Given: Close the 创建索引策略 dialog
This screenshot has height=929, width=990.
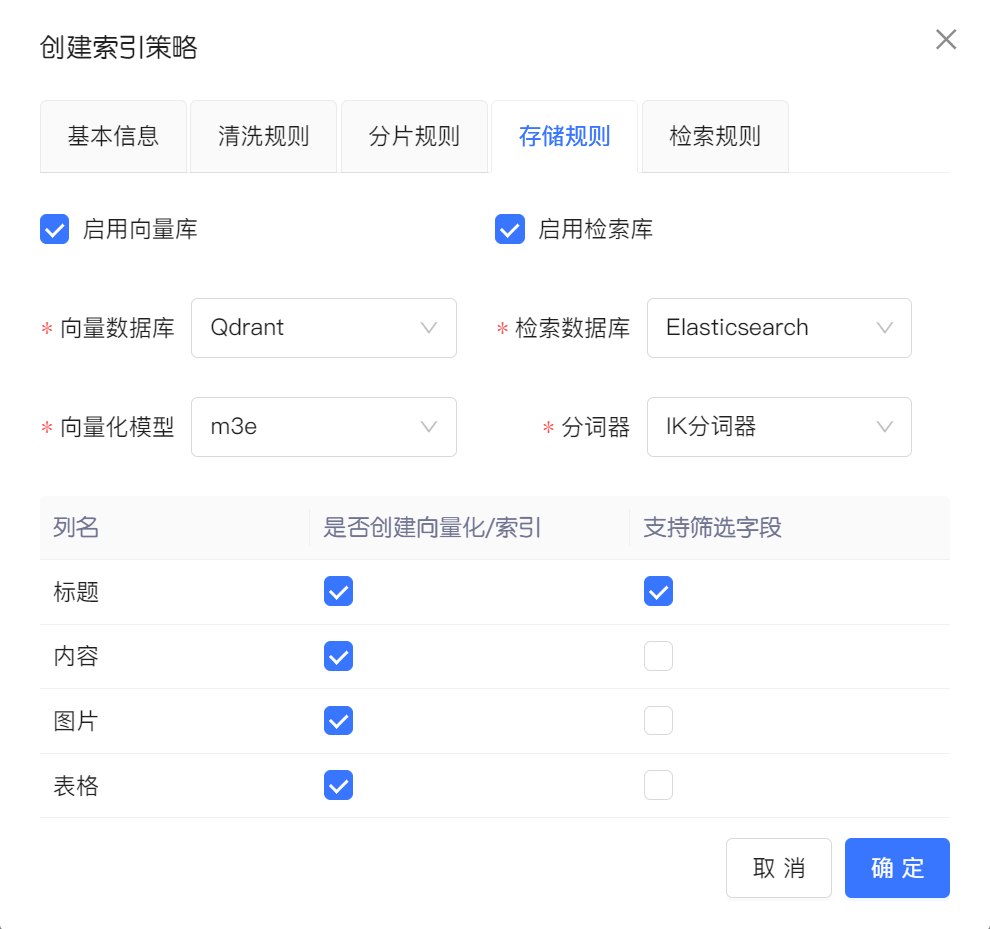Looking at the screenshot, I should [x=945, y=40].
